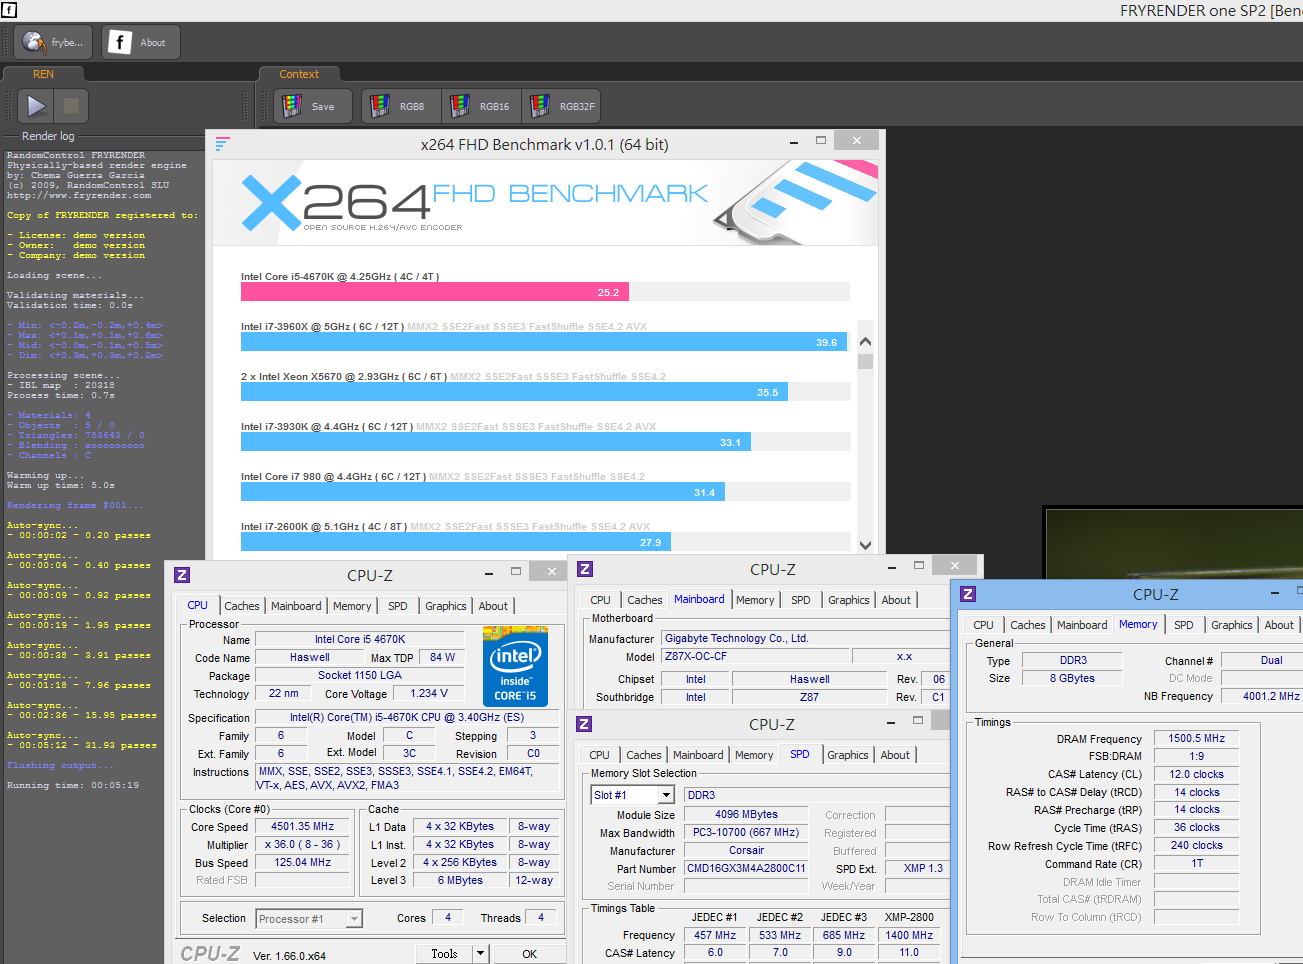Save the render image via Save icon
Image resolution: width=1303 pixels, height=964 pixels.
[x=313, y=106]
